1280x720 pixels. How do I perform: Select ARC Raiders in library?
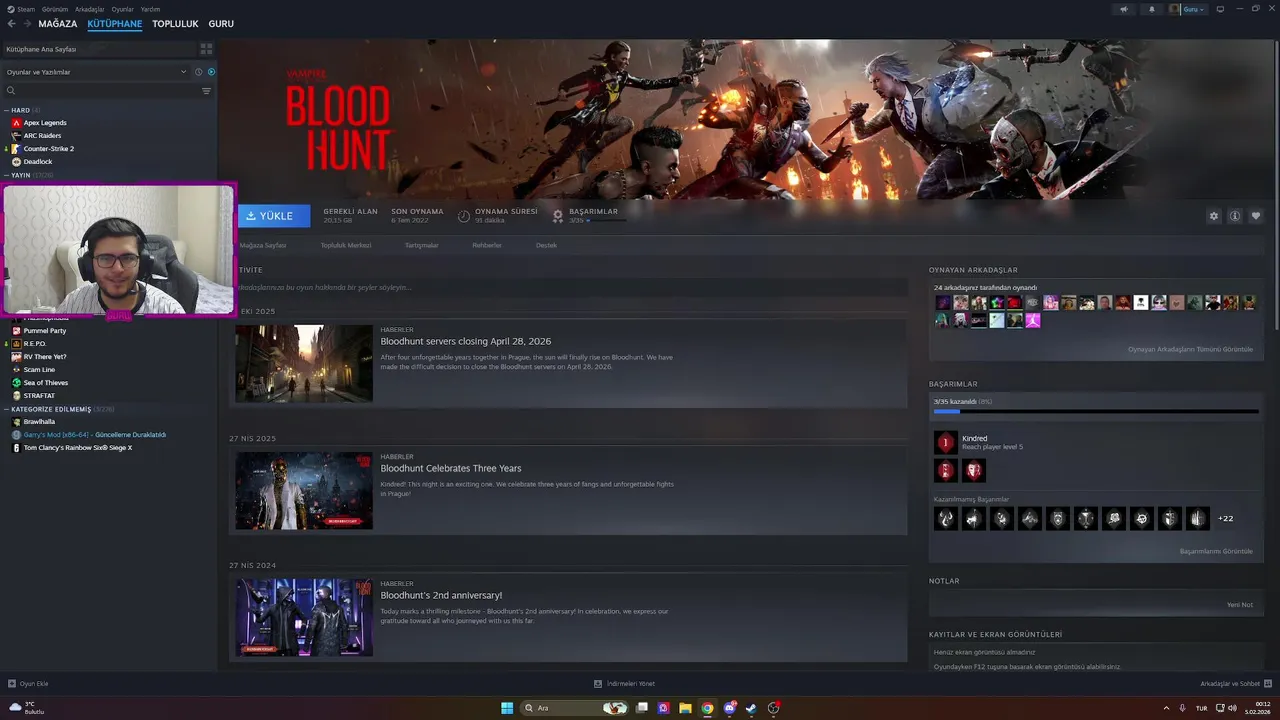[42, 136]
